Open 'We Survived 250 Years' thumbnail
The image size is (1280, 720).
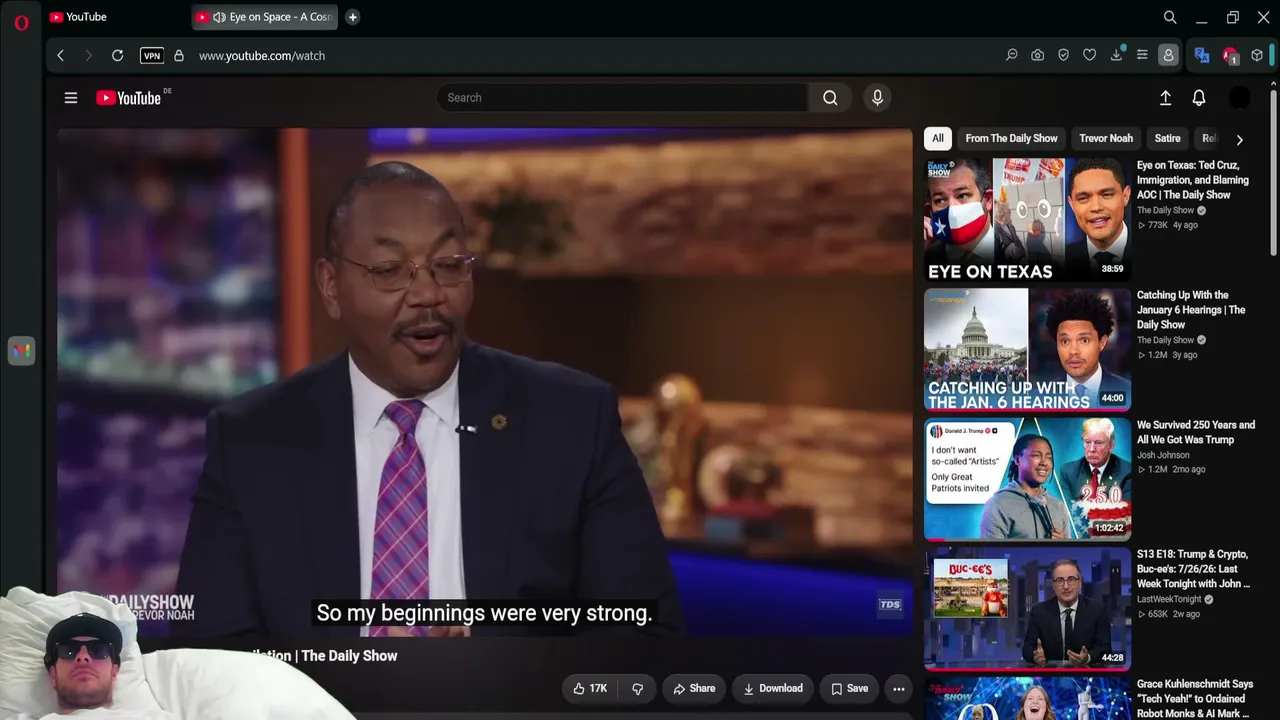(x=1027, y=479)
